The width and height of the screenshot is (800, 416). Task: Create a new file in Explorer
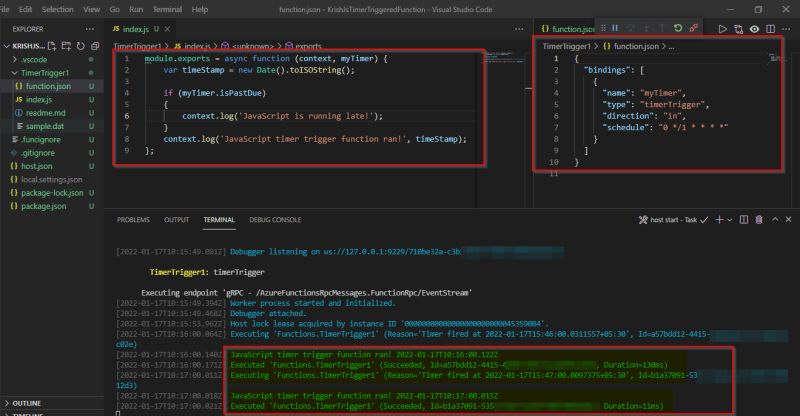[52, 46]
